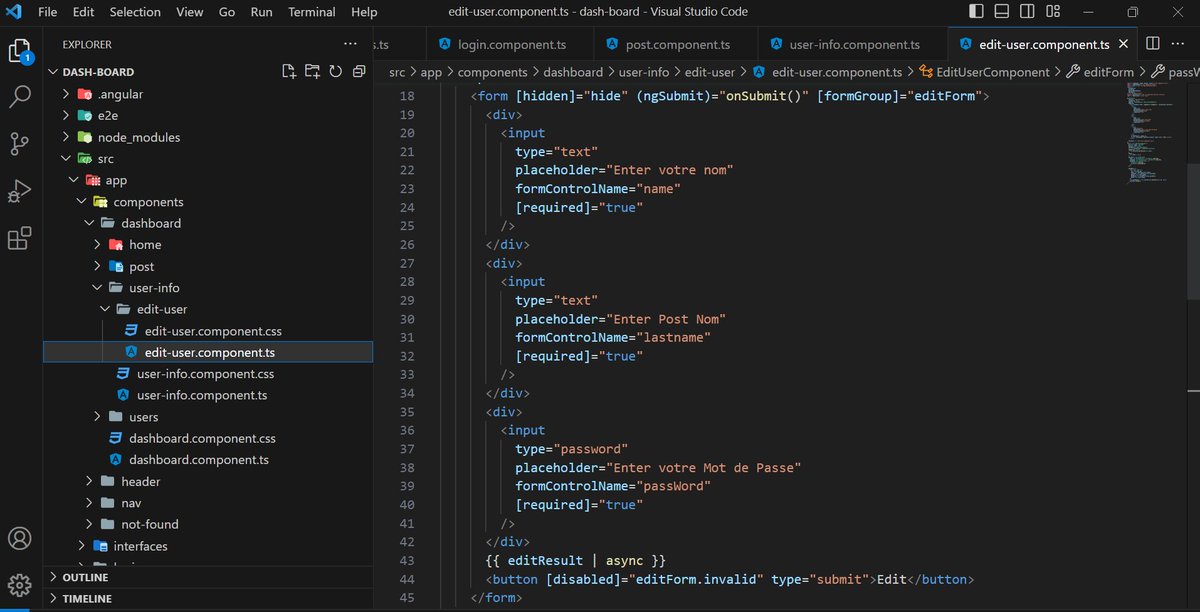Open dashboard.component.css file
1200x612 pixels.
(208, 439)
